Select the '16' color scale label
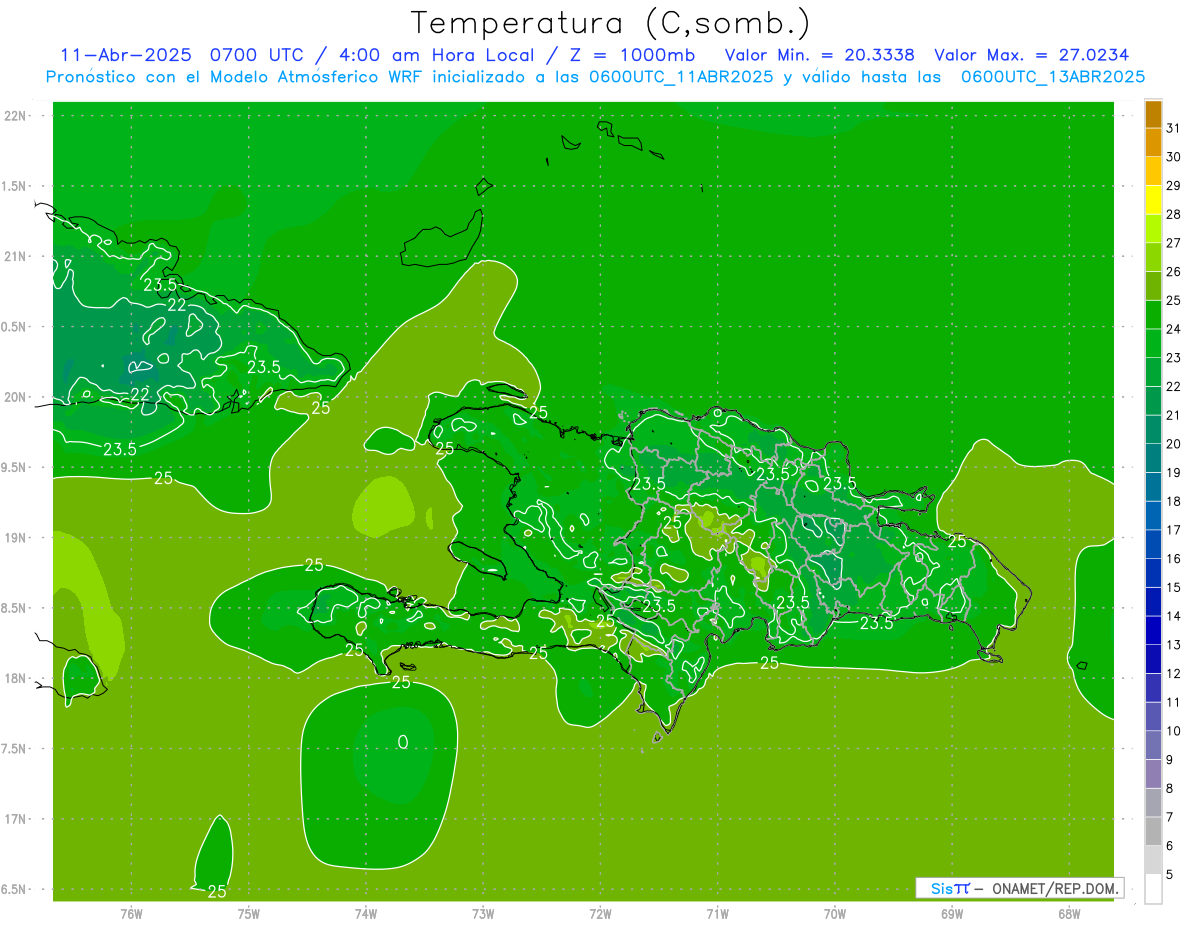Screen dimensions: 1200x927 (1174, 559)
